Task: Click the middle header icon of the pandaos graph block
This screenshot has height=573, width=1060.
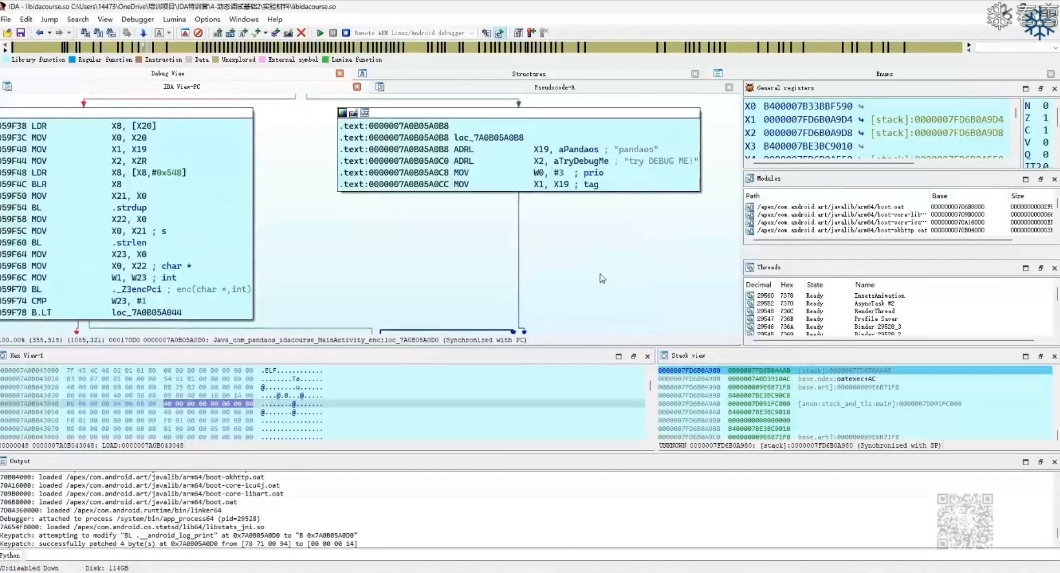Action: [x=354, y=113]
